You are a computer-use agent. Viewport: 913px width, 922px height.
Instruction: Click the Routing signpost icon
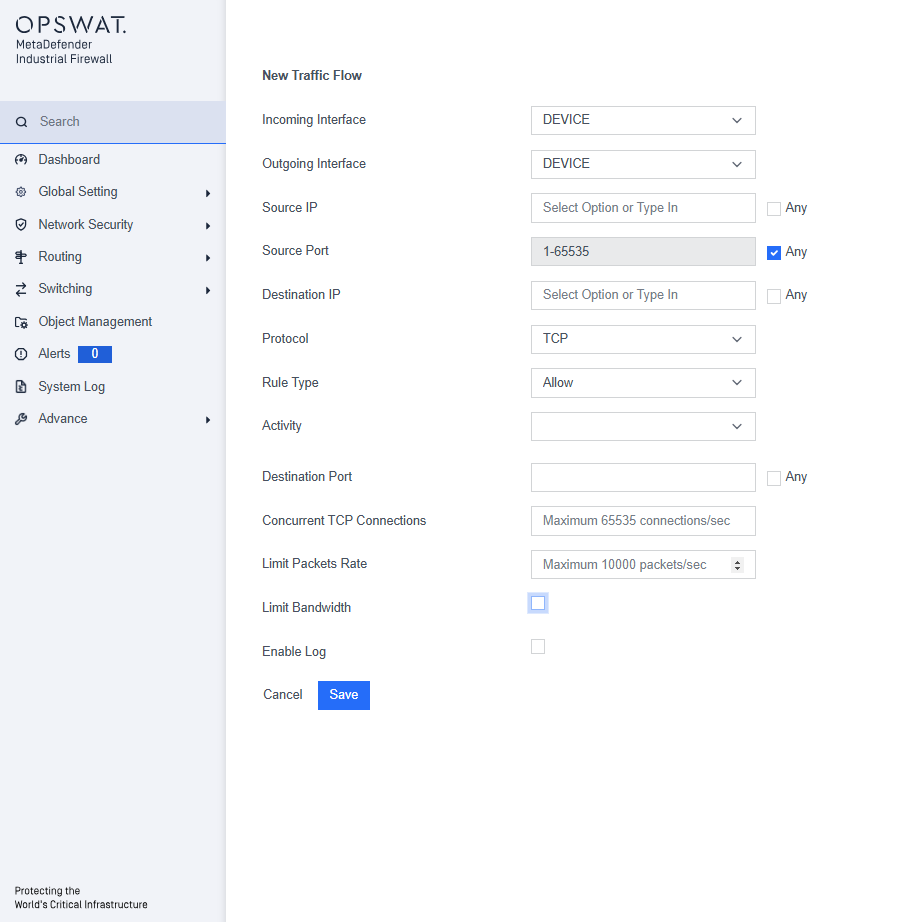21,257
